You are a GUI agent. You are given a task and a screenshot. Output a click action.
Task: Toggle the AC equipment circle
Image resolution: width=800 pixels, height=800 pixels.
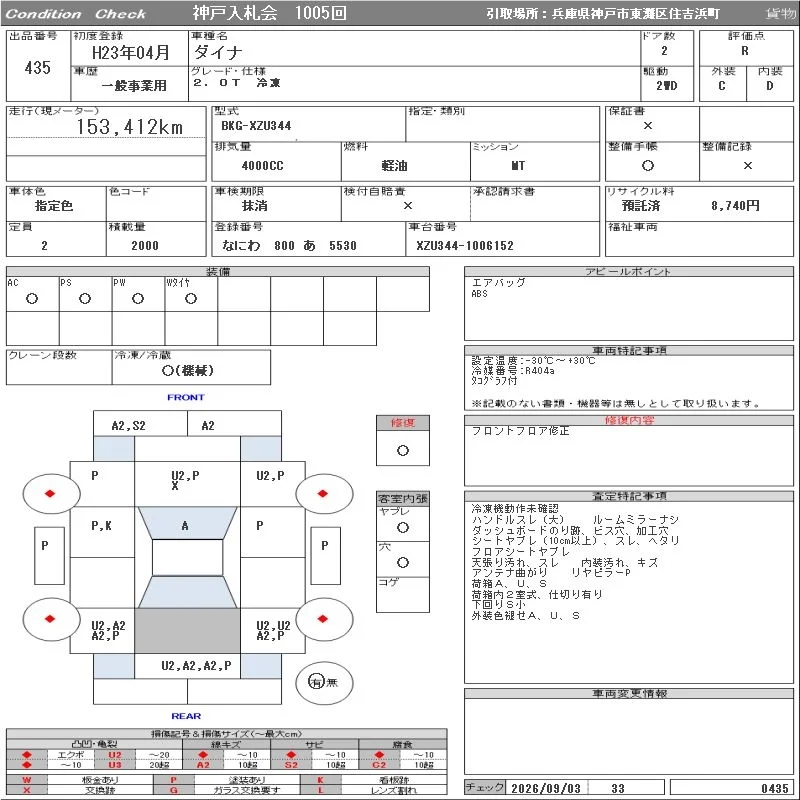32,298
